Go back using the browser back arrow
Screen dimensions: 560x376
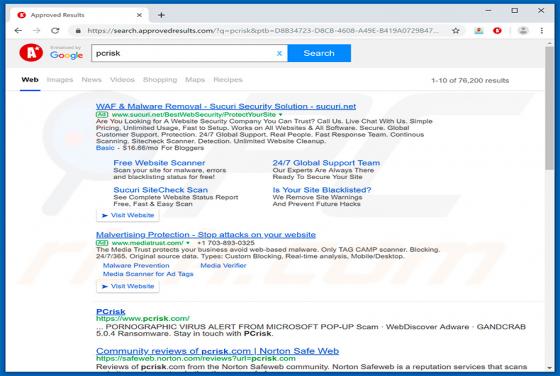coord(18,31)
